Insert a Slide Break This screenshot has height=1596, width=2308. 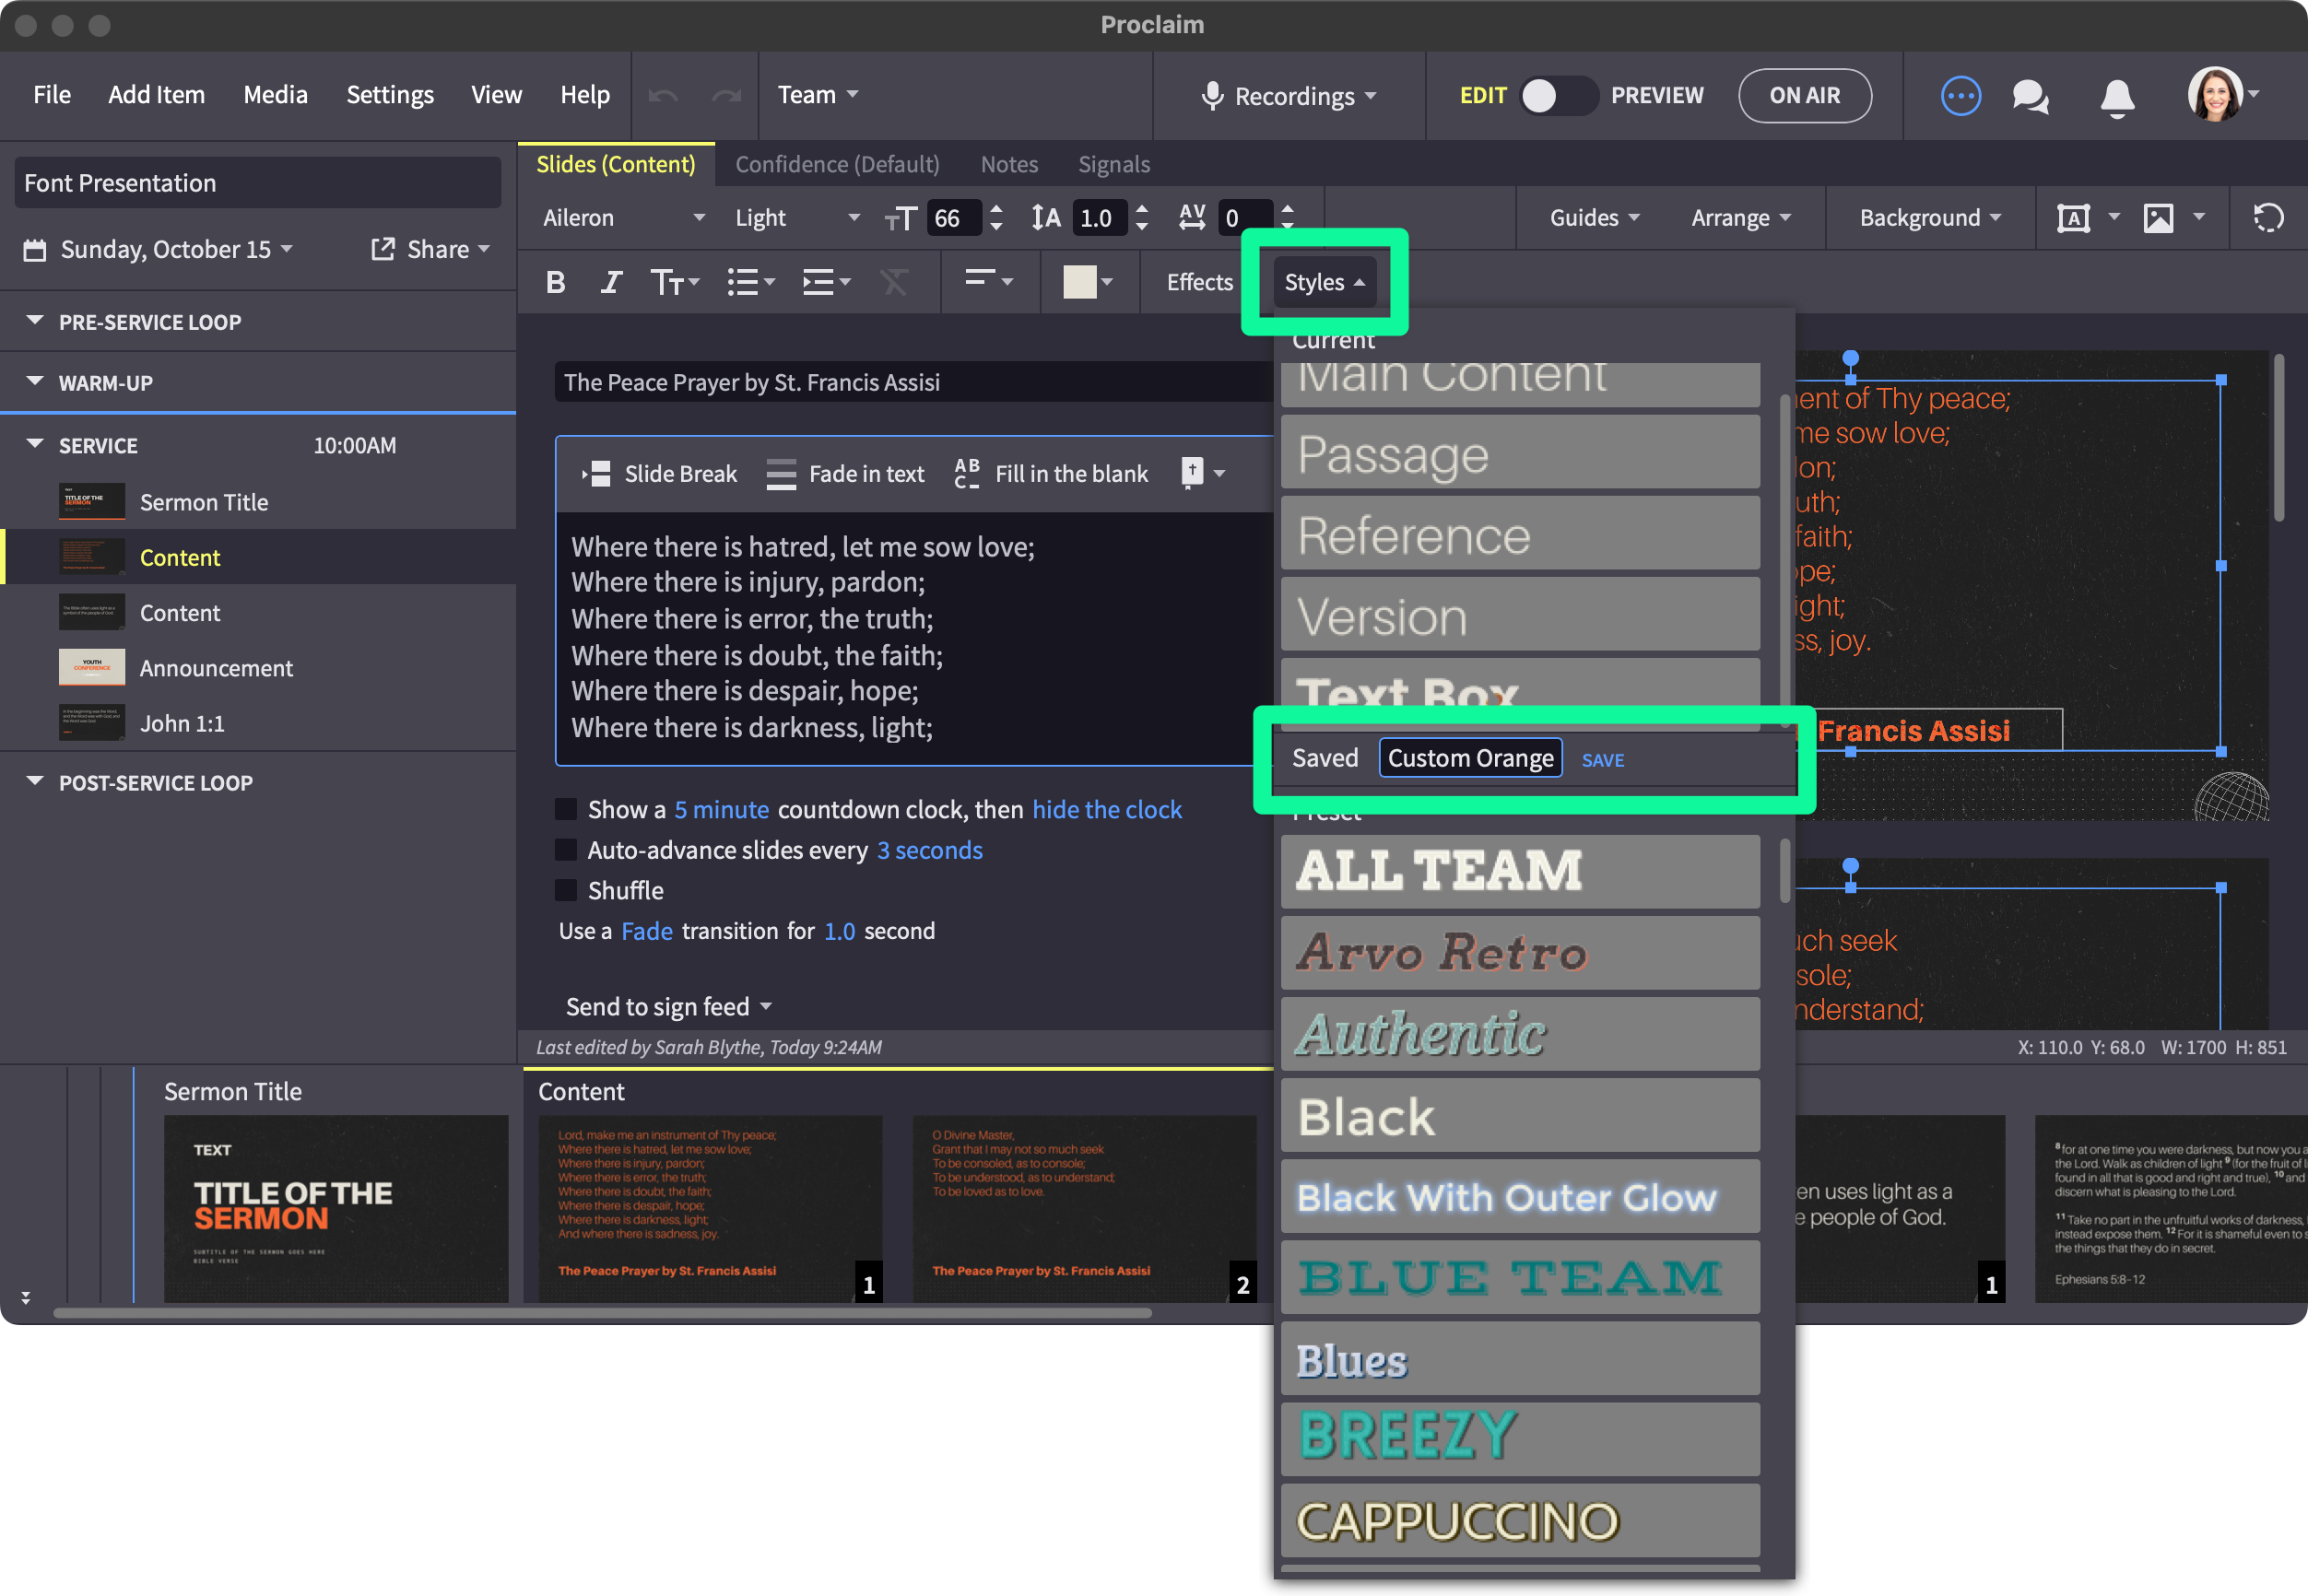[x=661, y=474]
